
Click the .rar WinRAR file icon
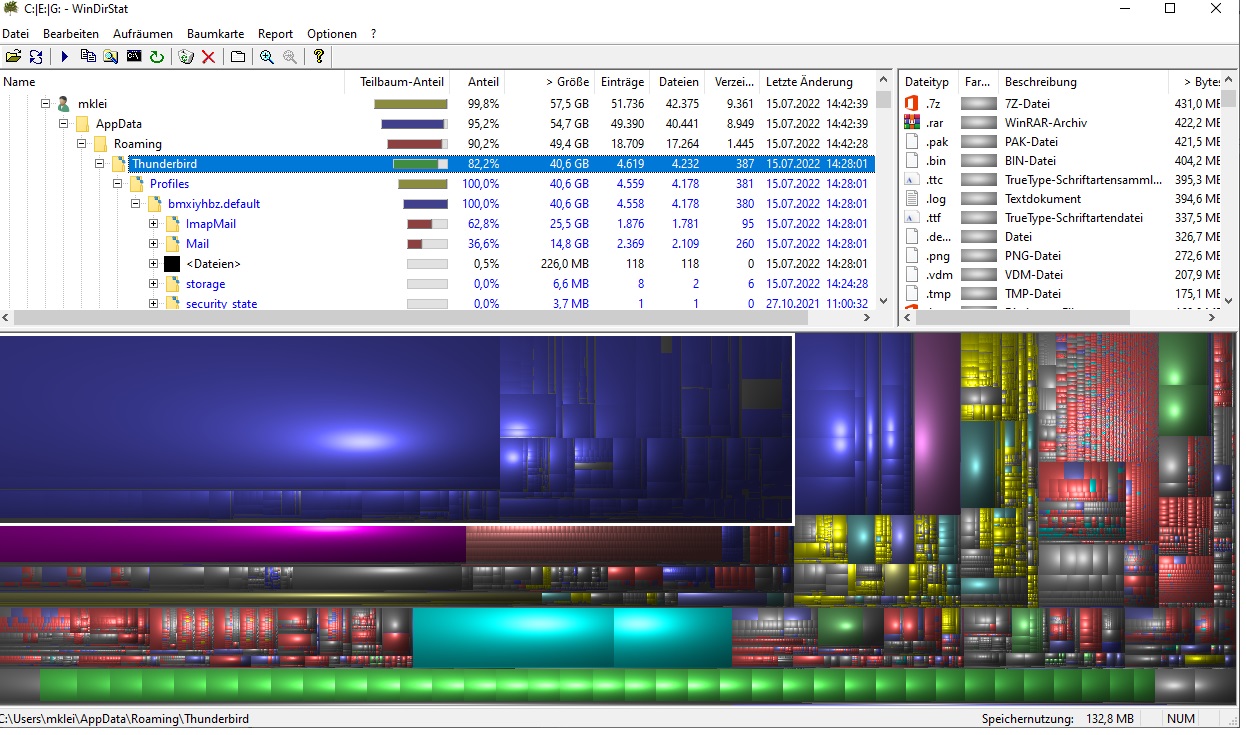[911, 122]
